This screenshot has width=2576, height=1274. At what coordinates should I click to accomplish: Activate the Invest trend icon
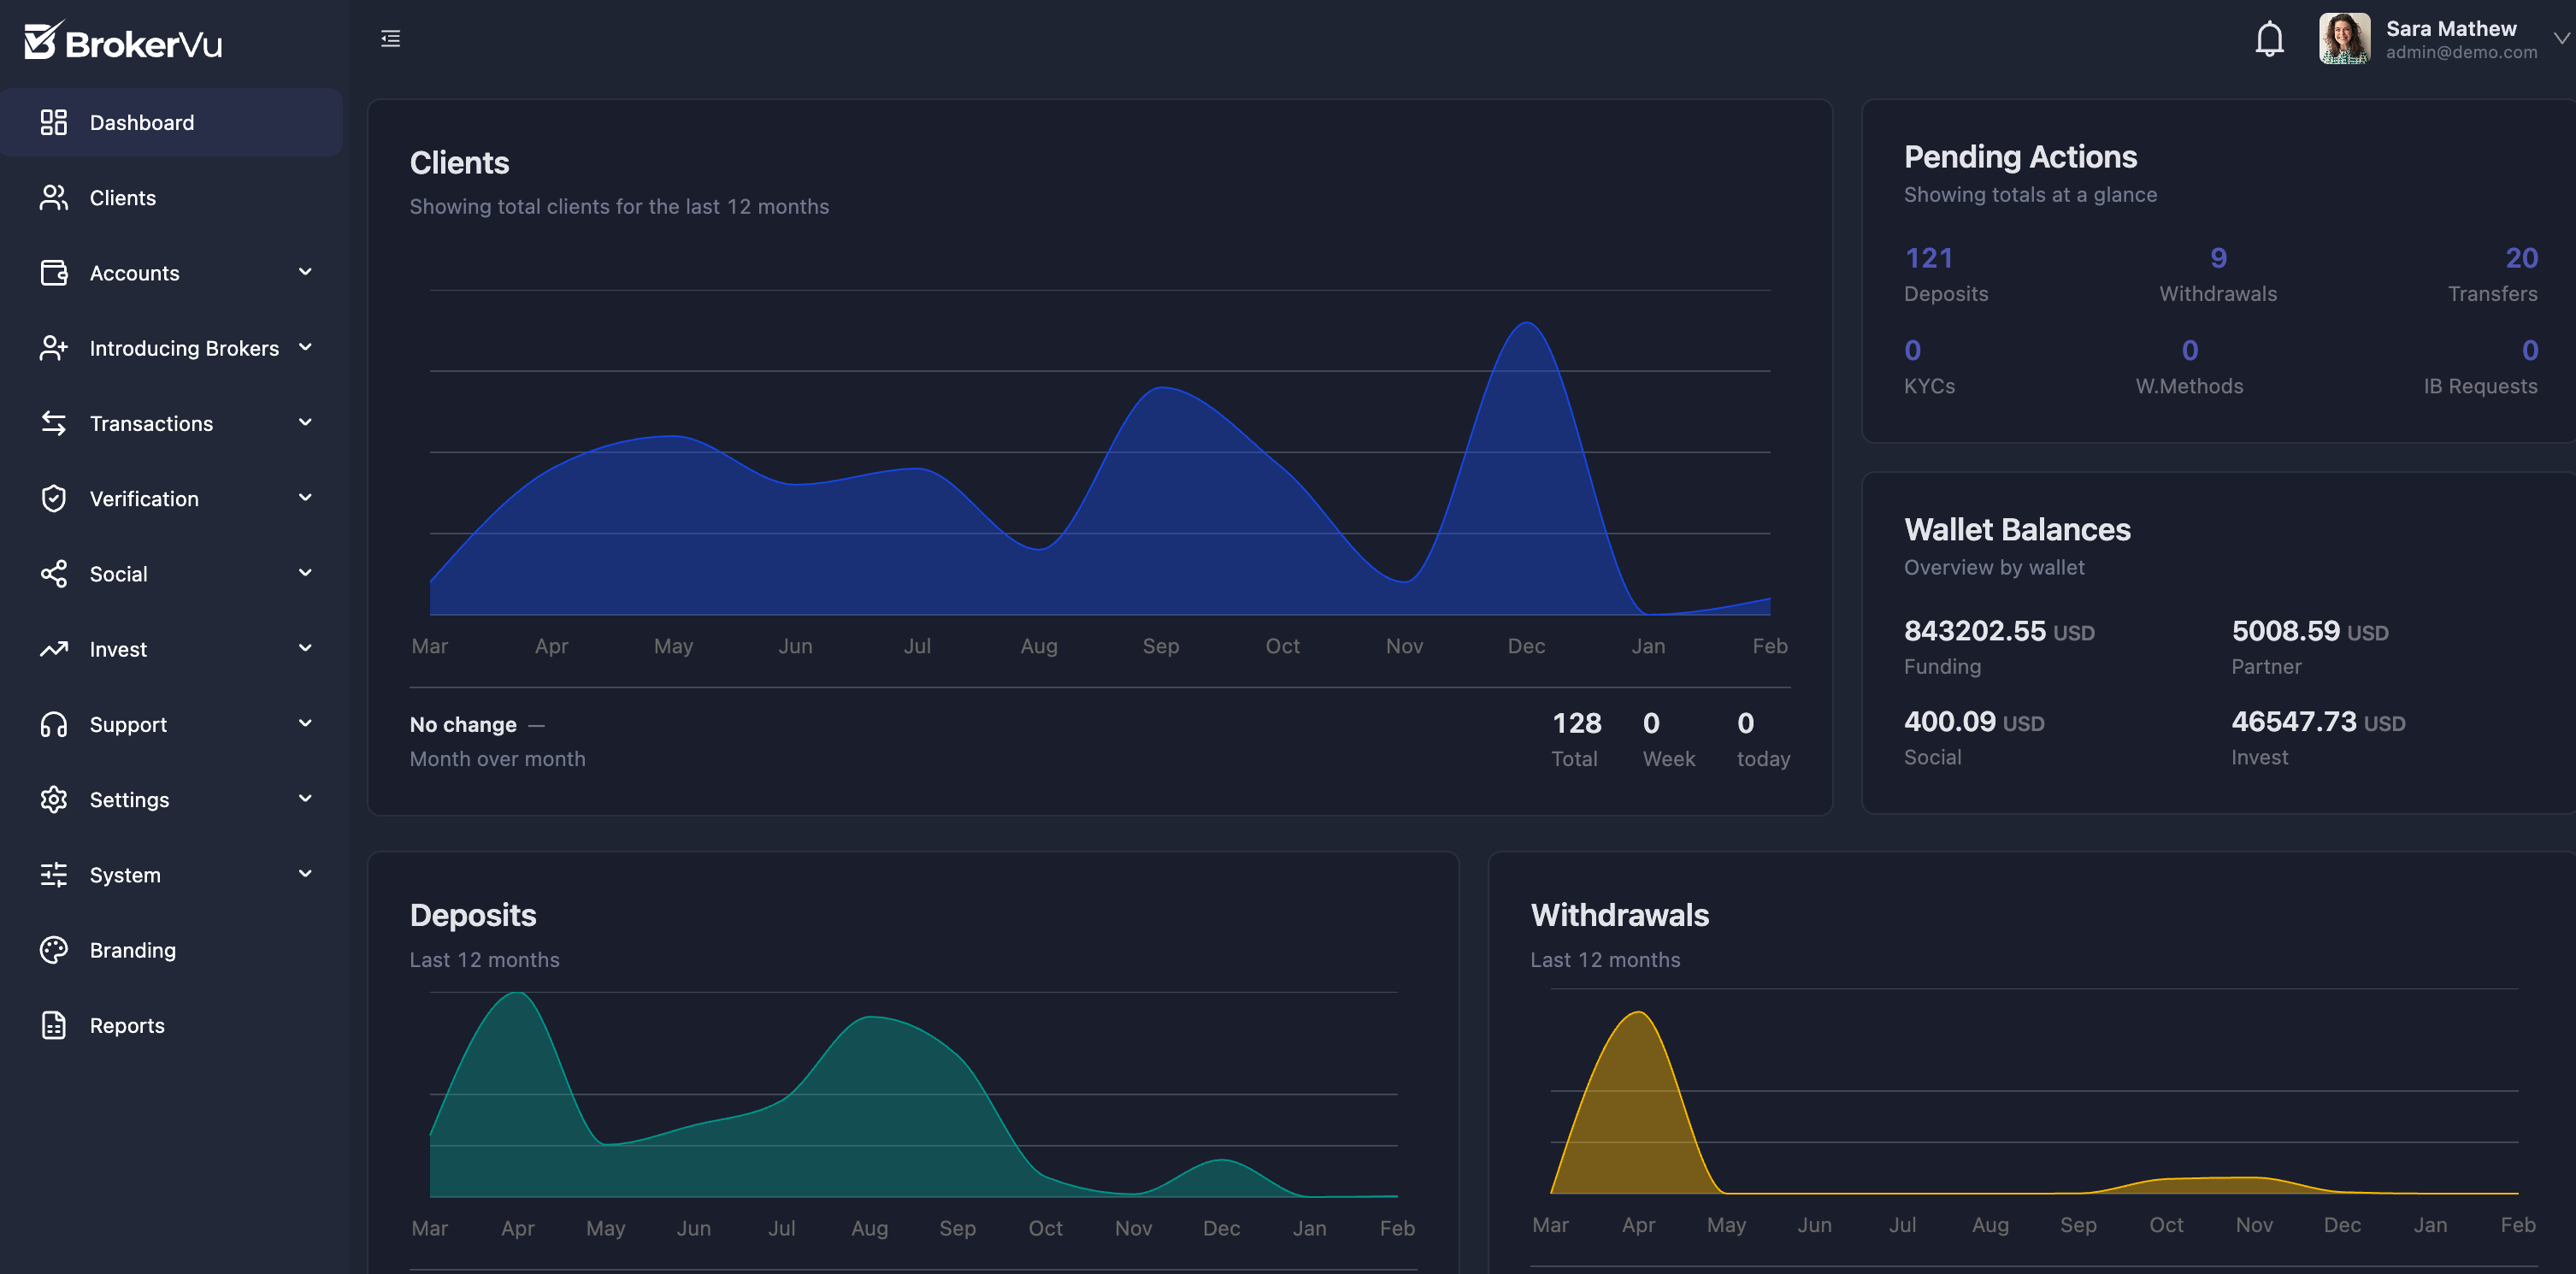point(54,648)
